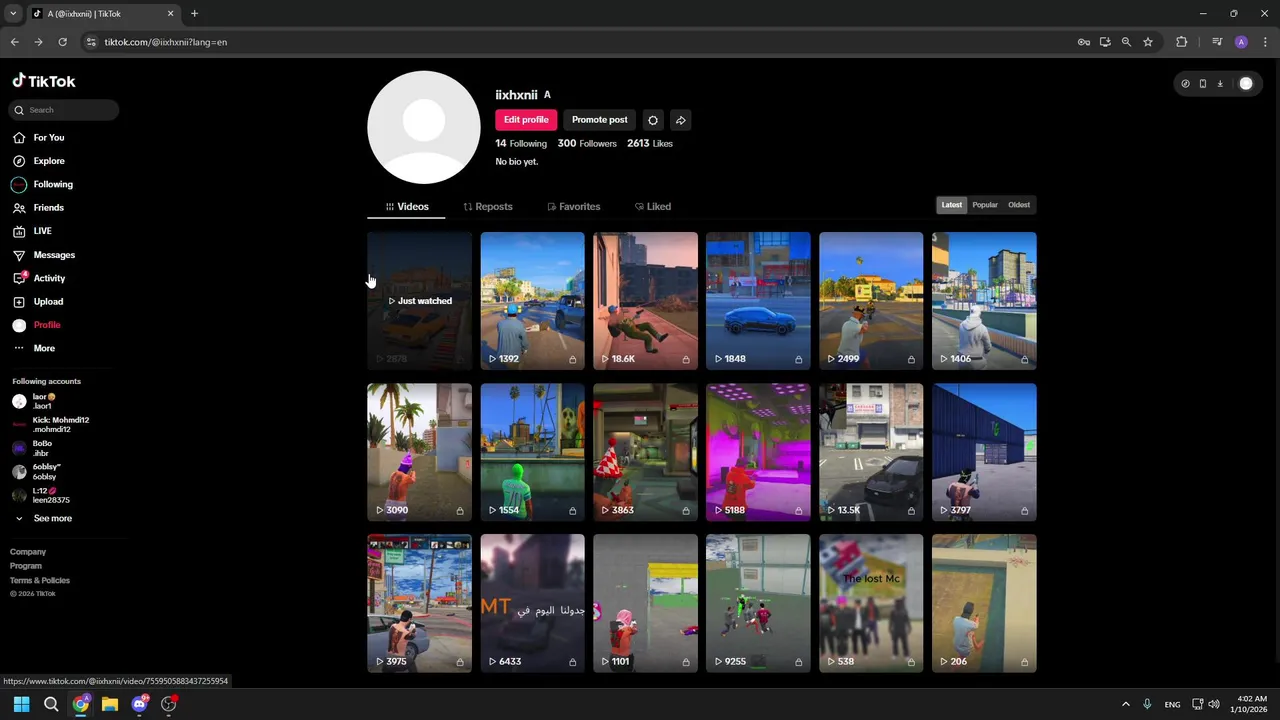Open the video with 18.6K views
Screen dimensions: 1280x720
645,301
